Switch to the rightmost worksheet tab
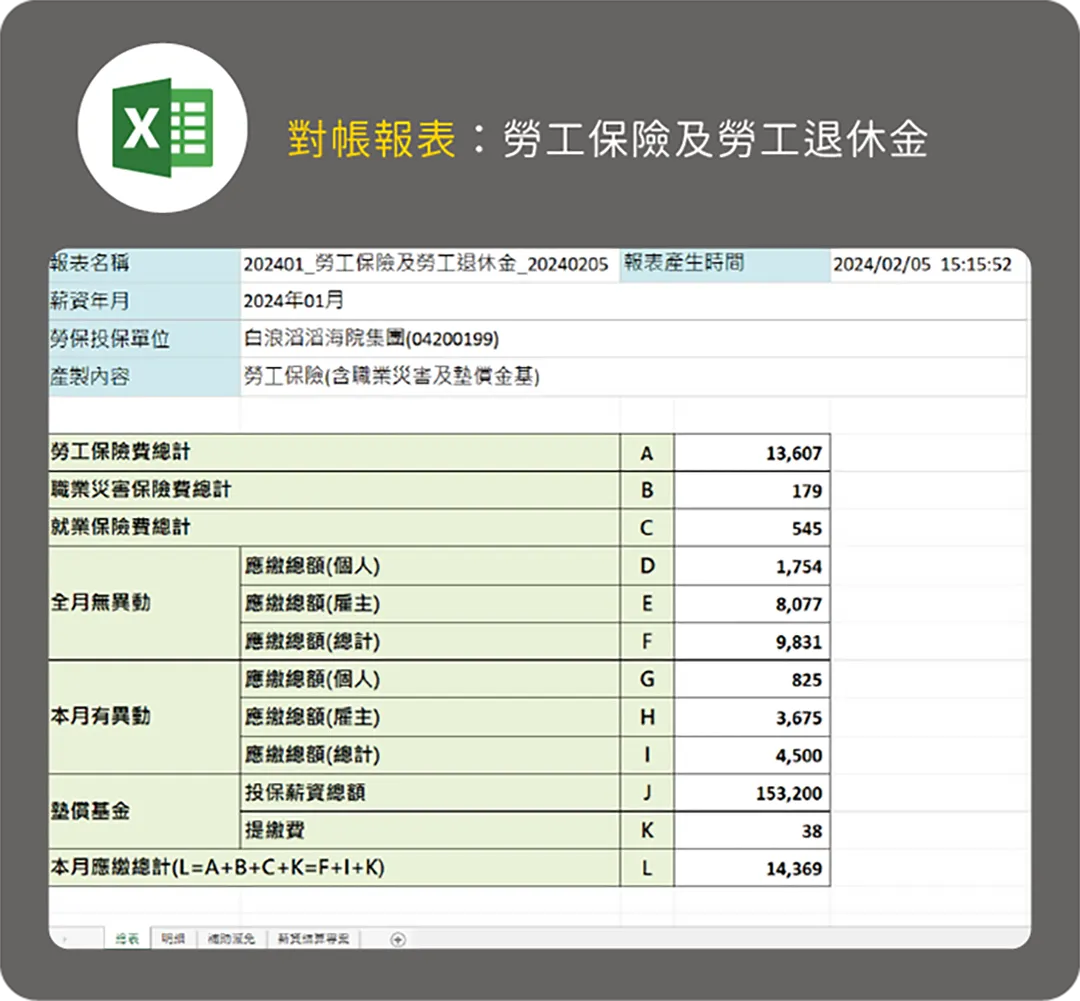The image size is (1080, 1001). tap(313, 938)
